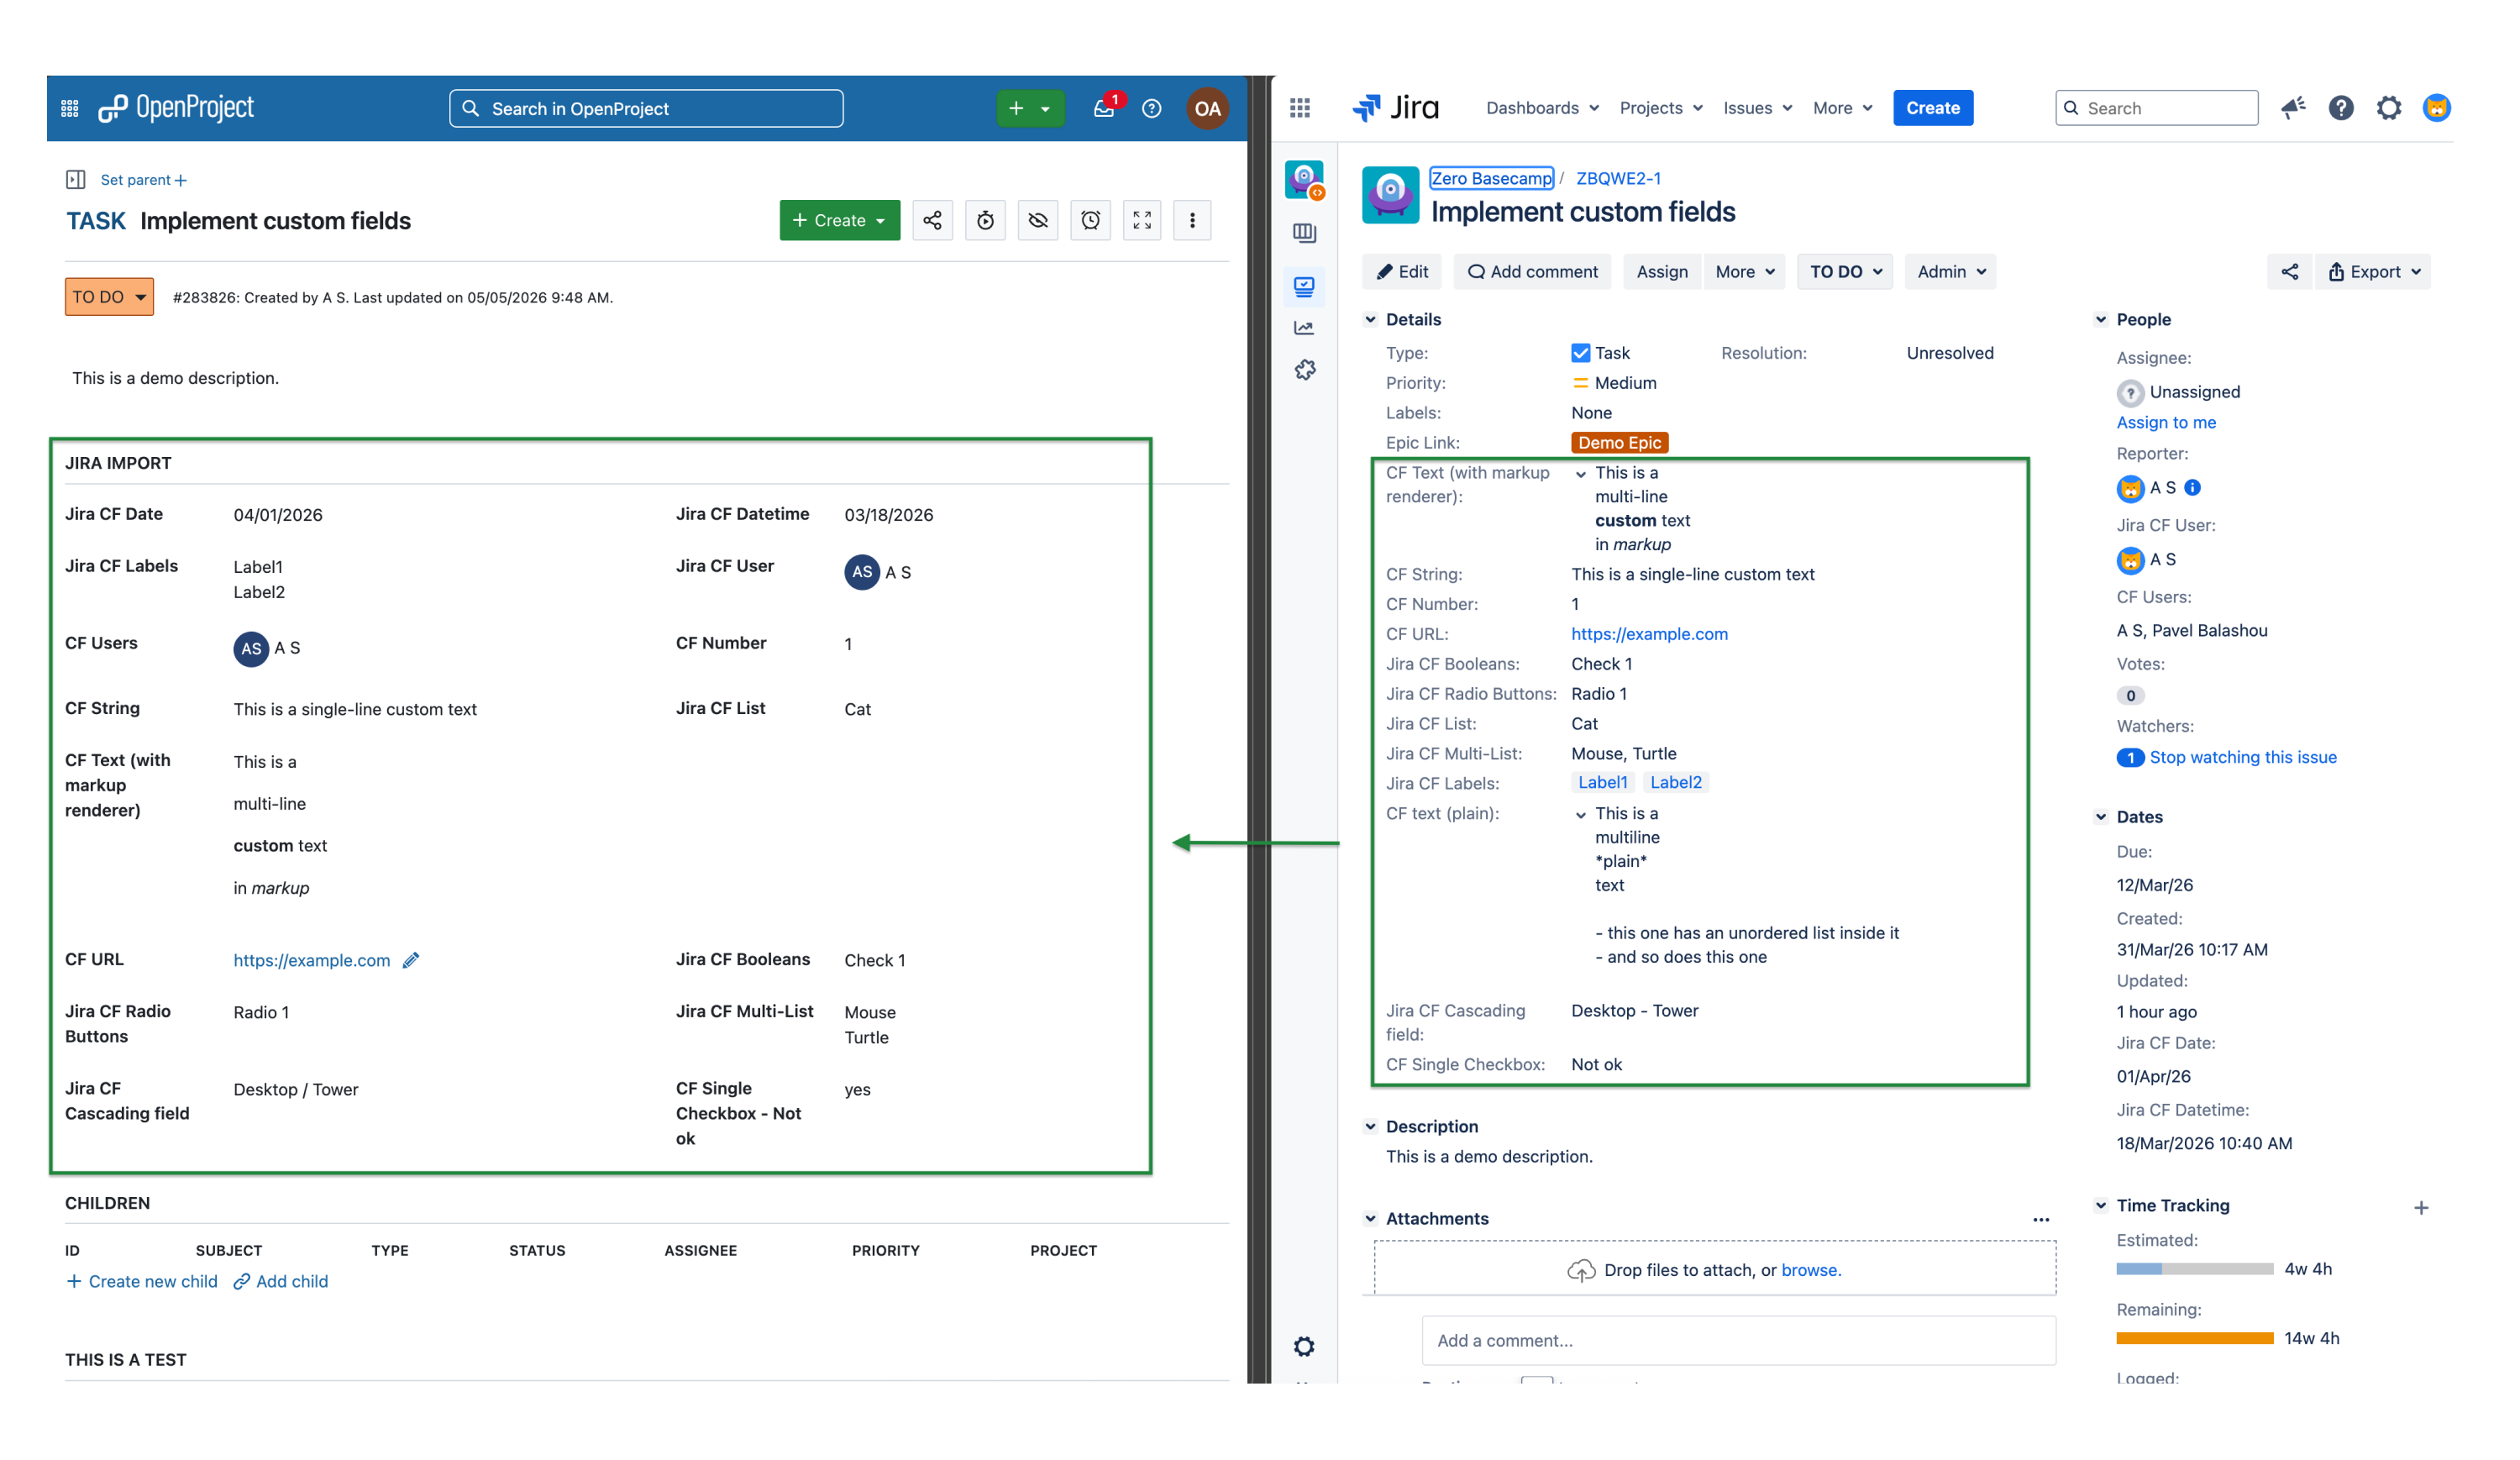
Task: Click the blue Create button in Jira
Action: [1933, 108]
